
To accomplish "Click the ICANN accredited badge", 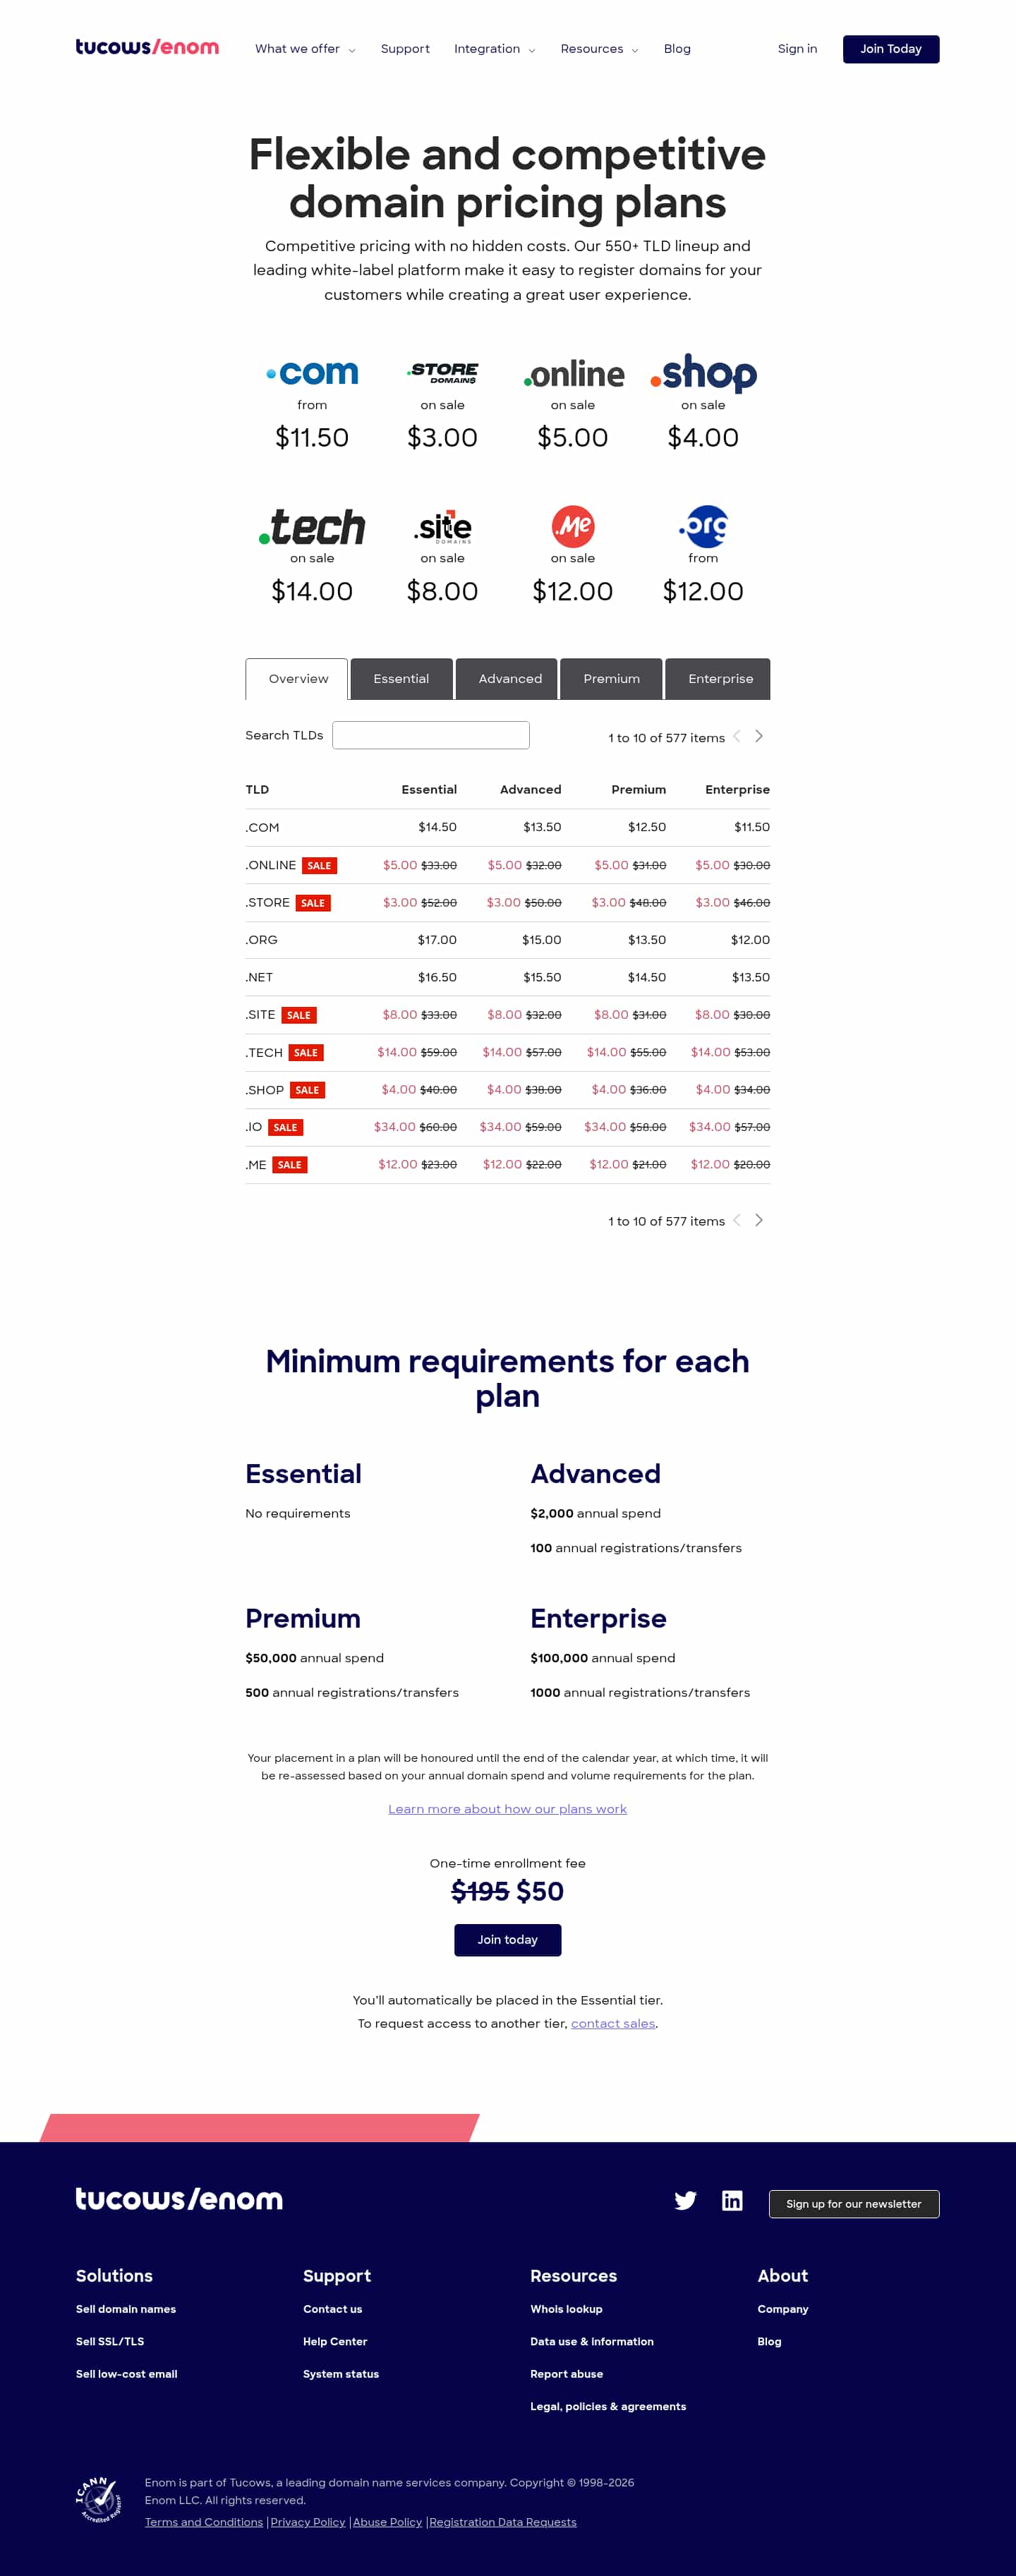I will point(98,2500).
